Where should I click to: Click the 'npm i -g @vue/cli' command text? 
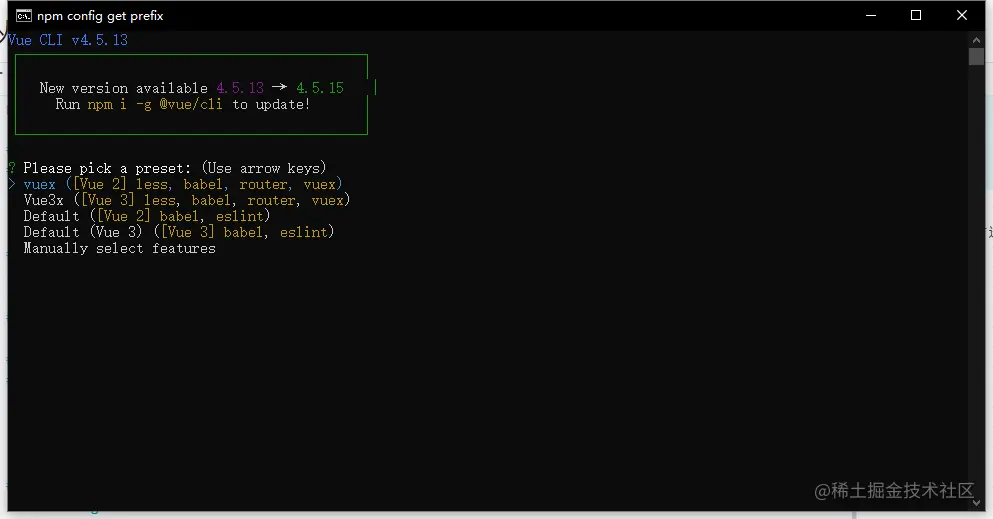point(155,104)
